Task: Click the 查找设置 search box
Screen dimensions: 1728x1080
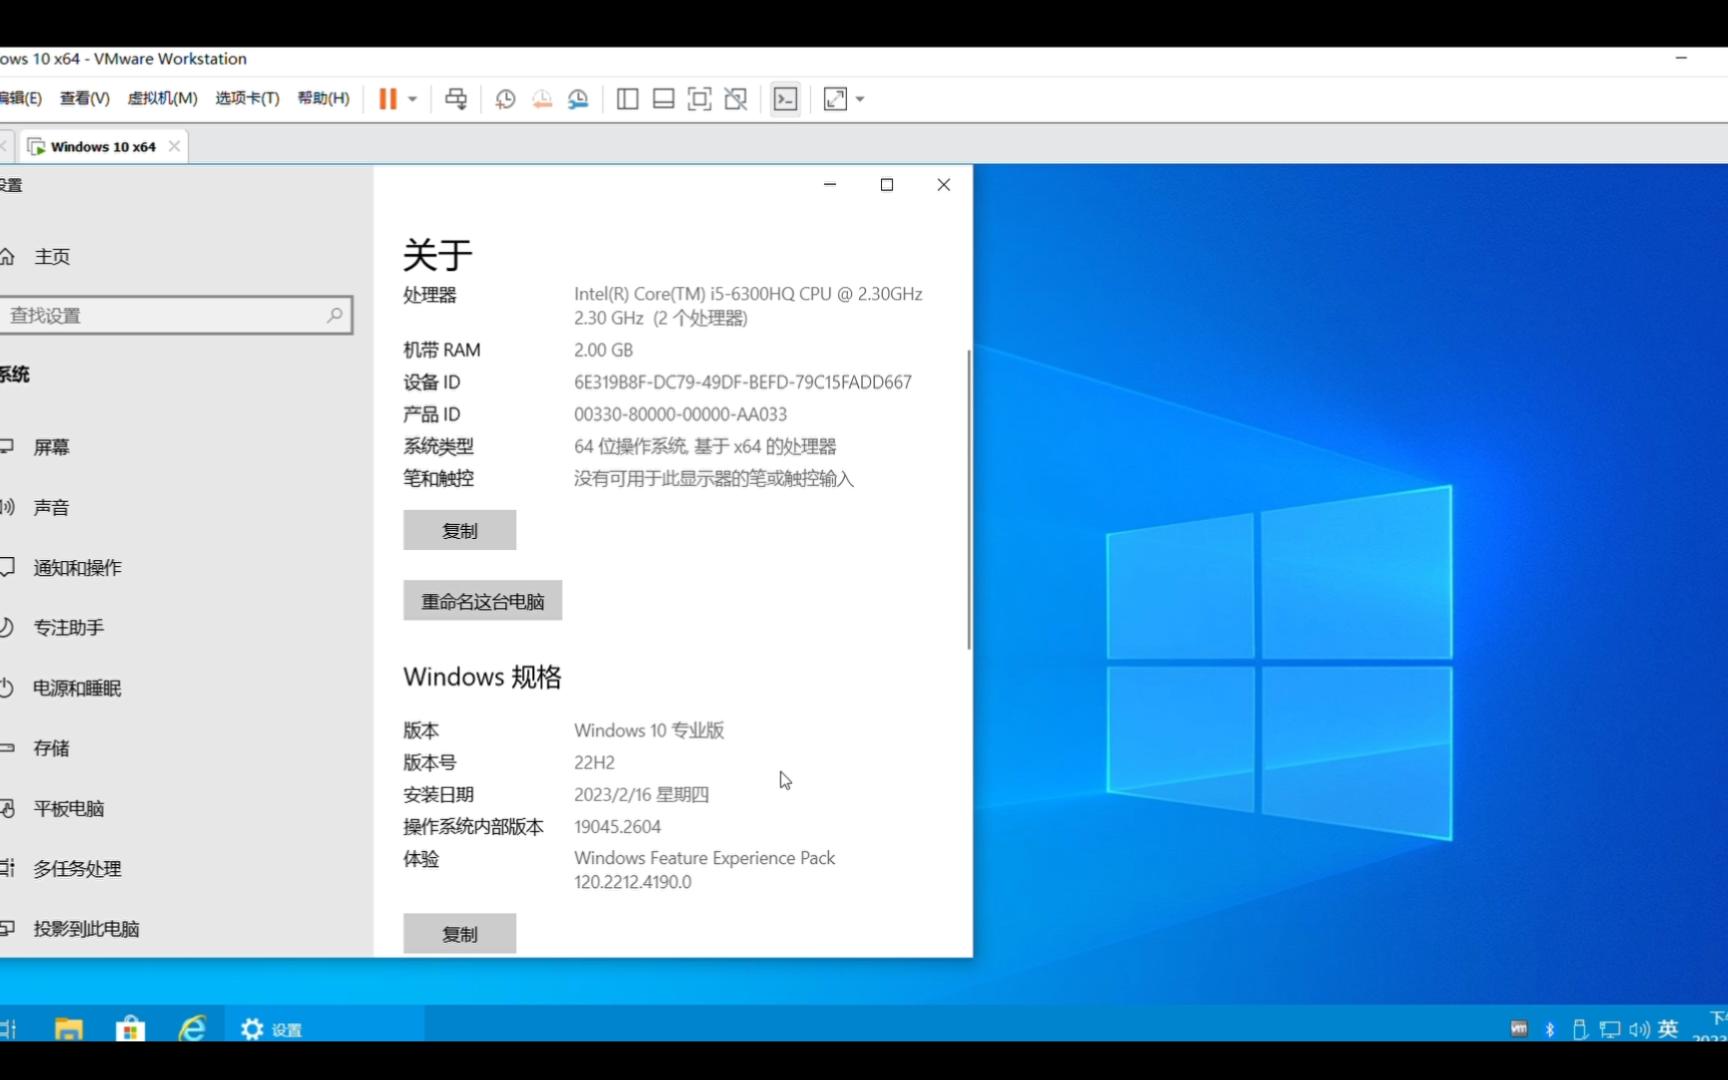Action: (x=177, y=315)
